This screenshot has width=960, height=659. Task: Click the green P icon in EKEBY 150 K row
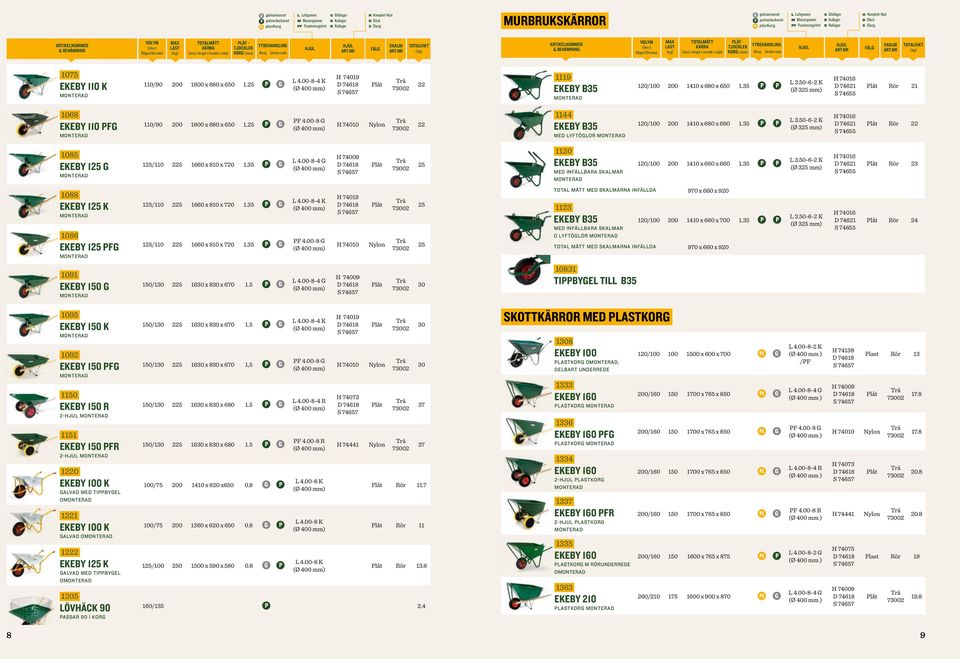[266, 324]
